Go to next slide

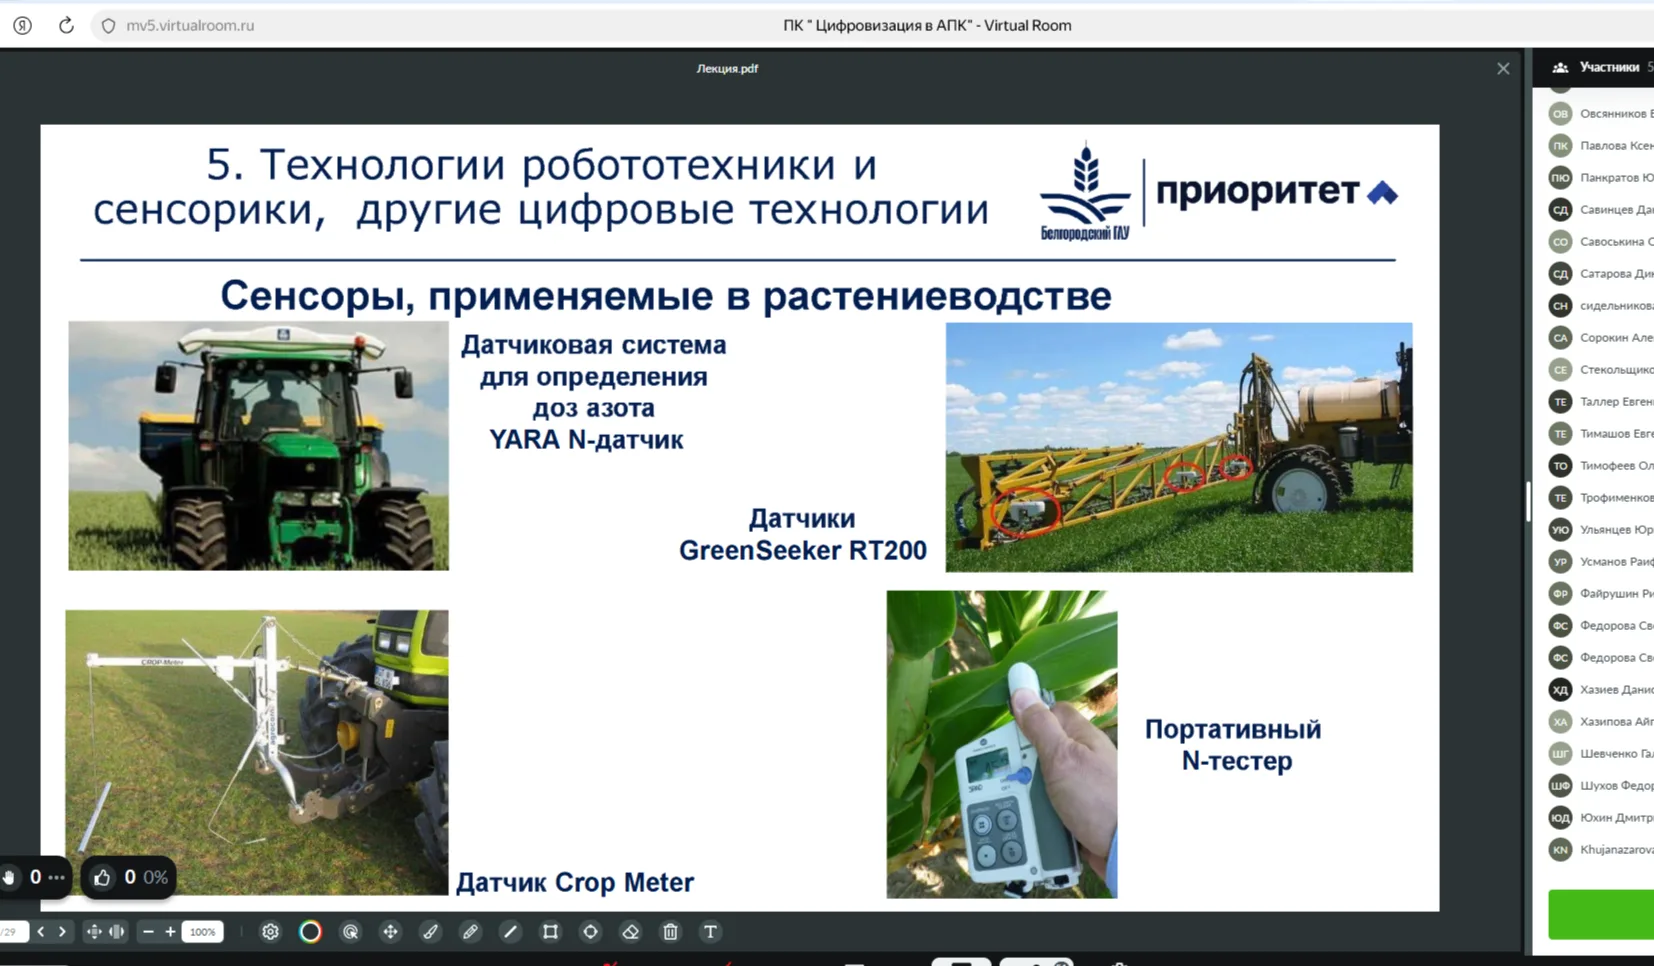(62, 932)
